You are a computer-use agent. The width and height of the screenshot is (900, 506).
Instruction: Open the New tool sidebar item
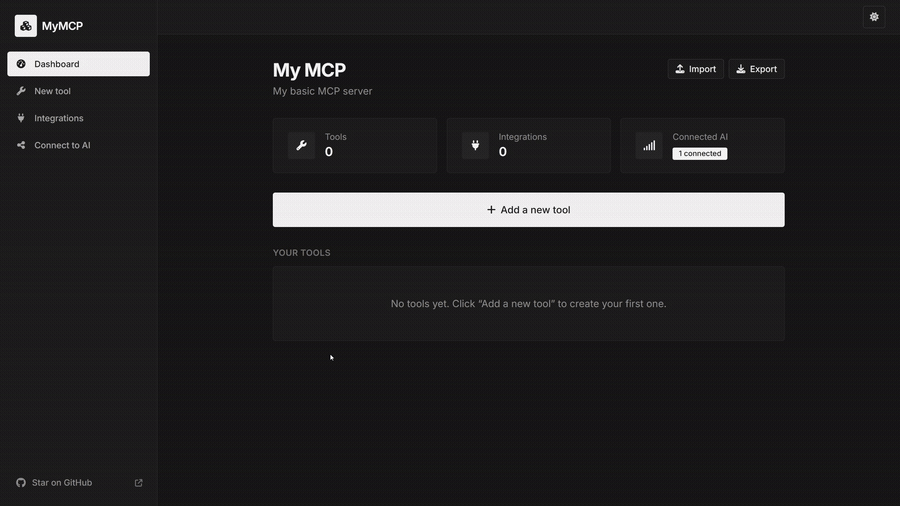click(x=79, y=91)
